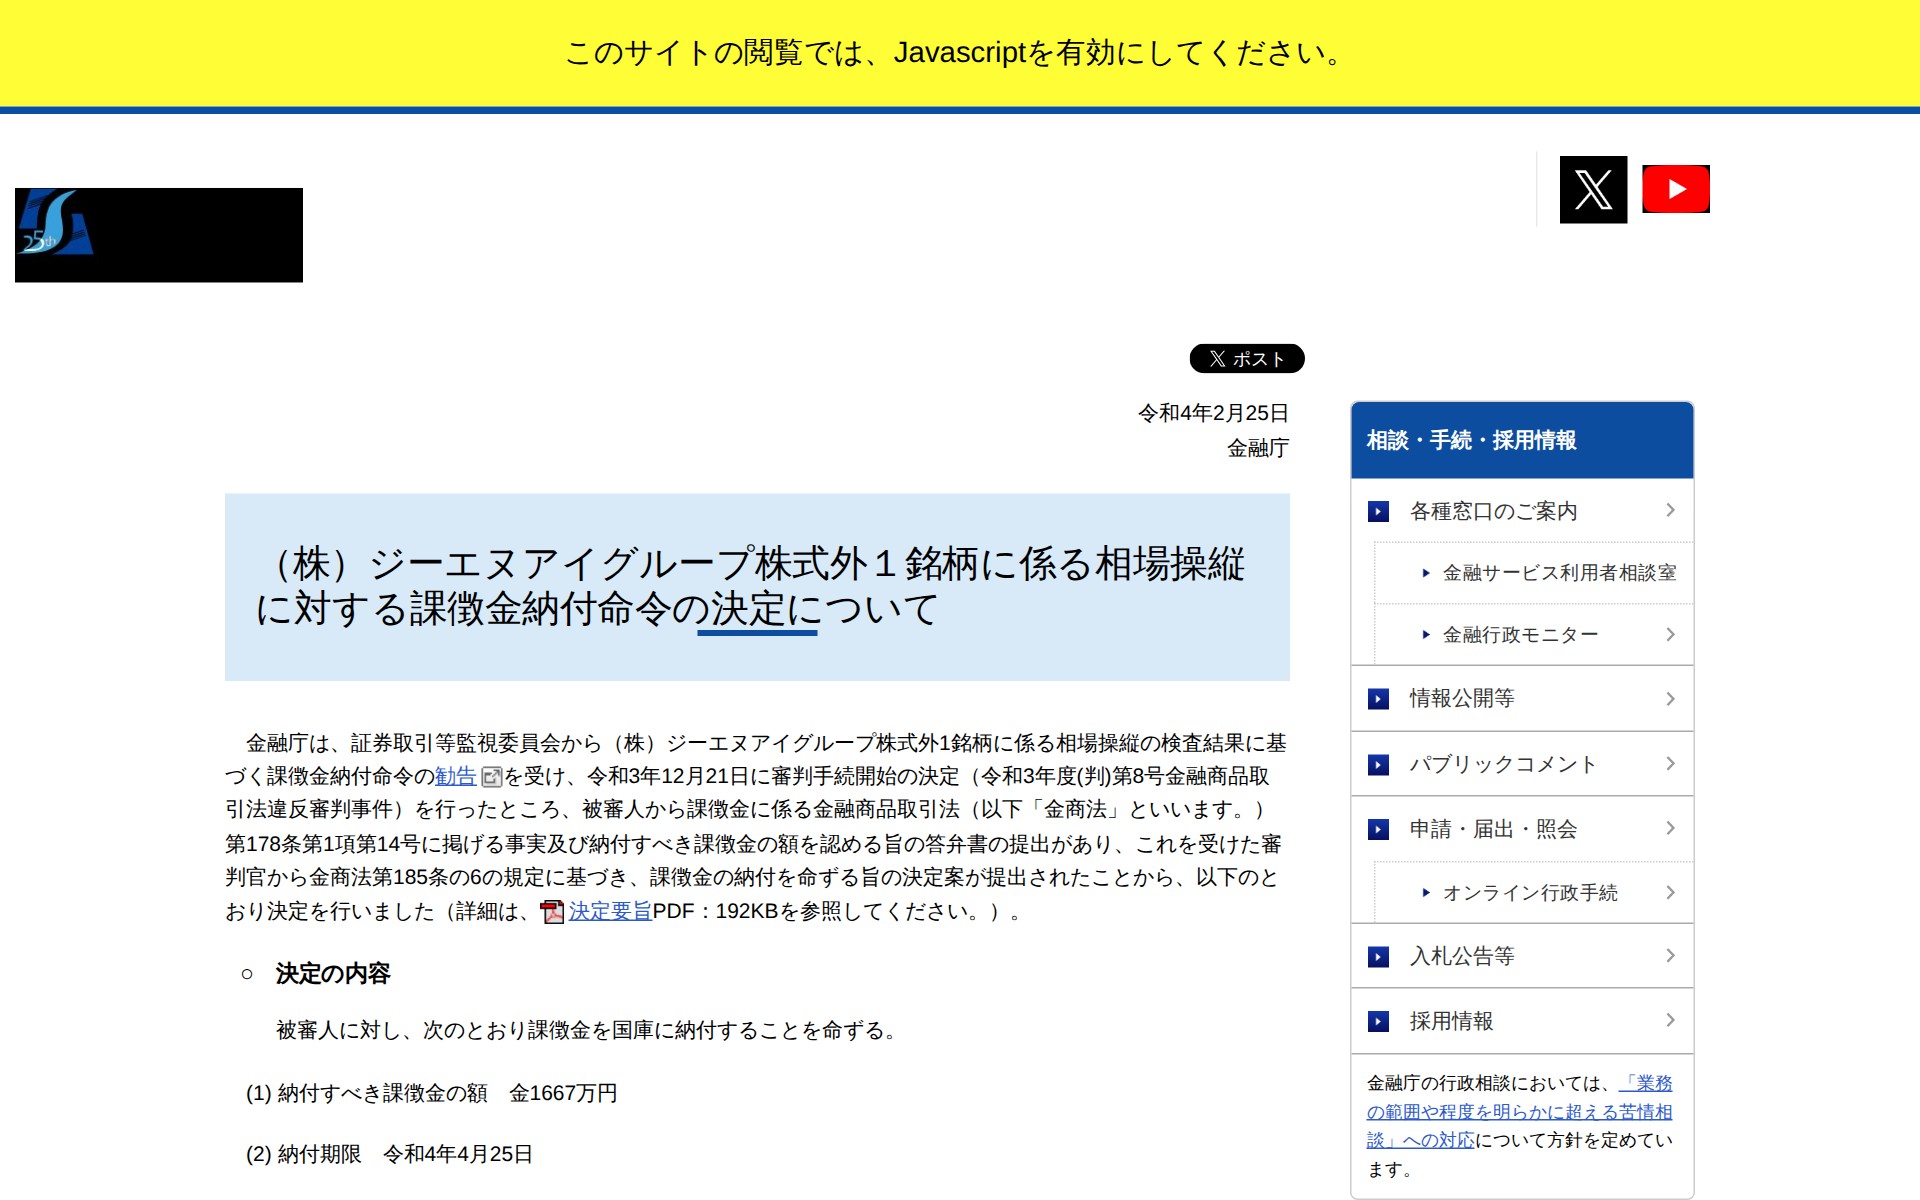Follow the 勧告 hyperlink in paragraph

point(455,777)
